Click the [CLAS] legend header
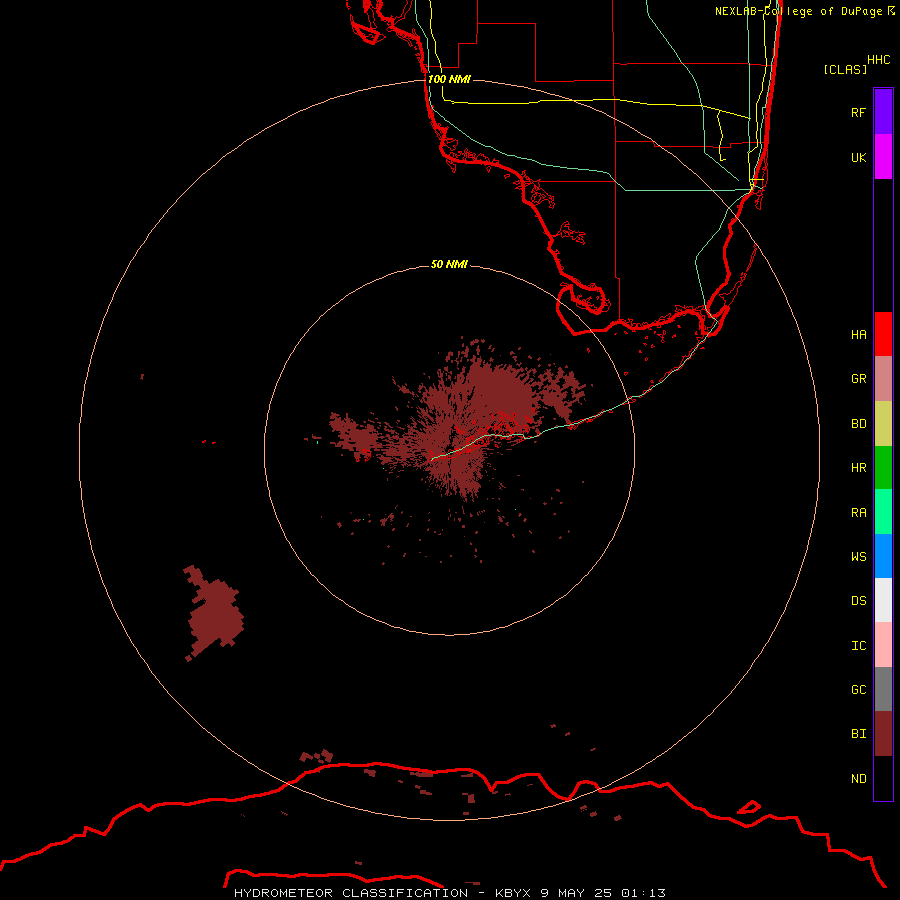The height and width of the screenshot is (900, 900). coord(845,69)
